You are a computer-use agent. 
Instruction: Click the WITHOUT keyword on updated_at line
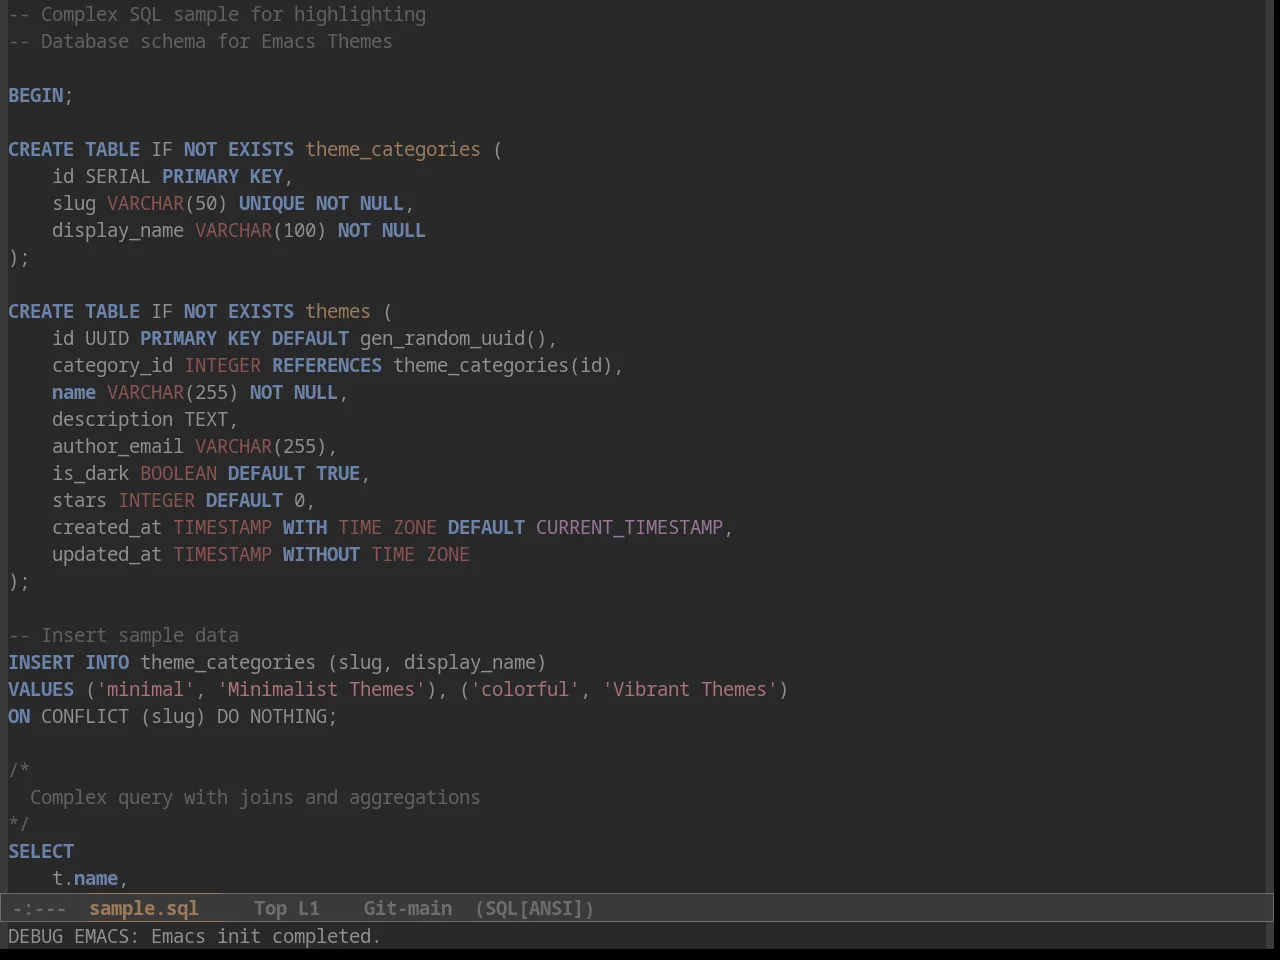click(x=321, y=554)
